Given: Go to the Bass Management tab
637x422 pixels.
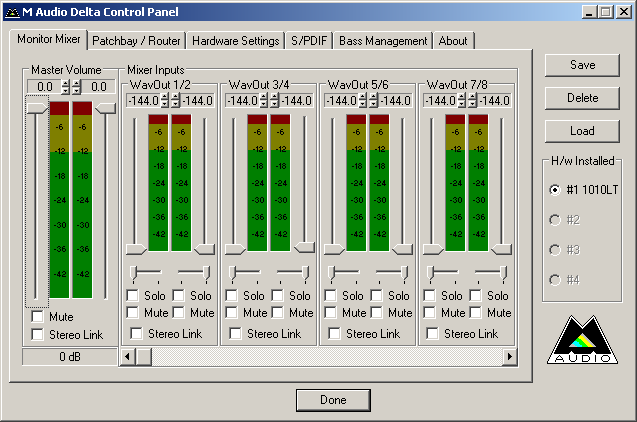Looking at the screenshot, I should pyautogui.click(x=383, y=41).
